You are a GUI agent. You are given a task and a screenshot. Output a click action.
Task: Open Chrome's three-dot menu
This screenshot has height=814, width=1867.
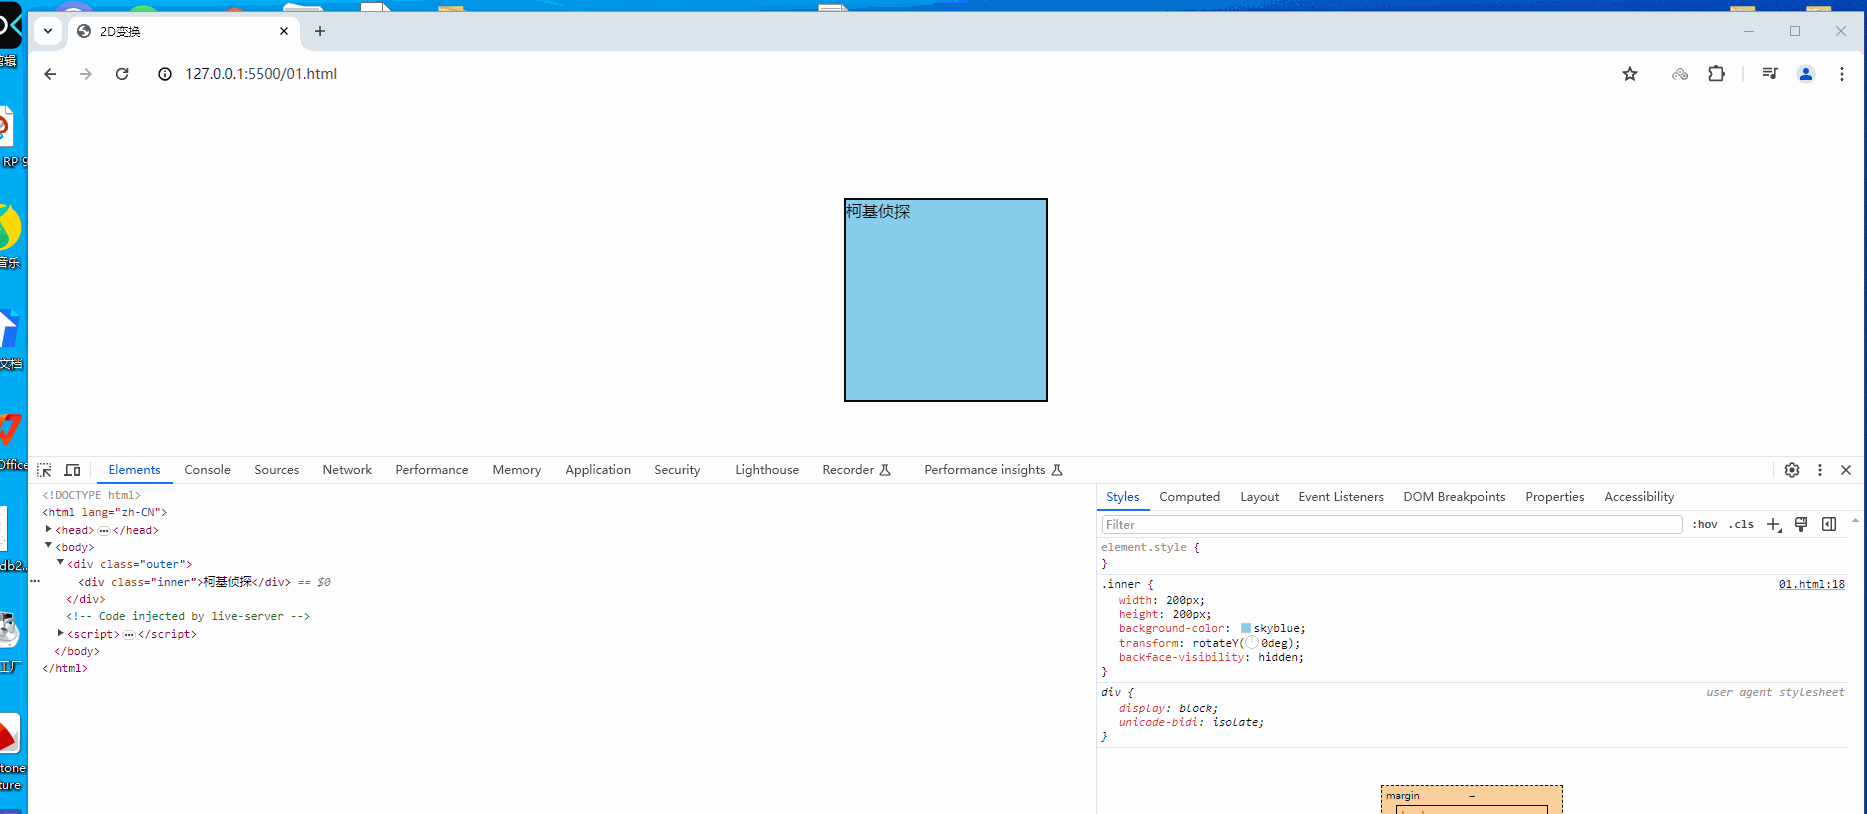[1842, 74]
